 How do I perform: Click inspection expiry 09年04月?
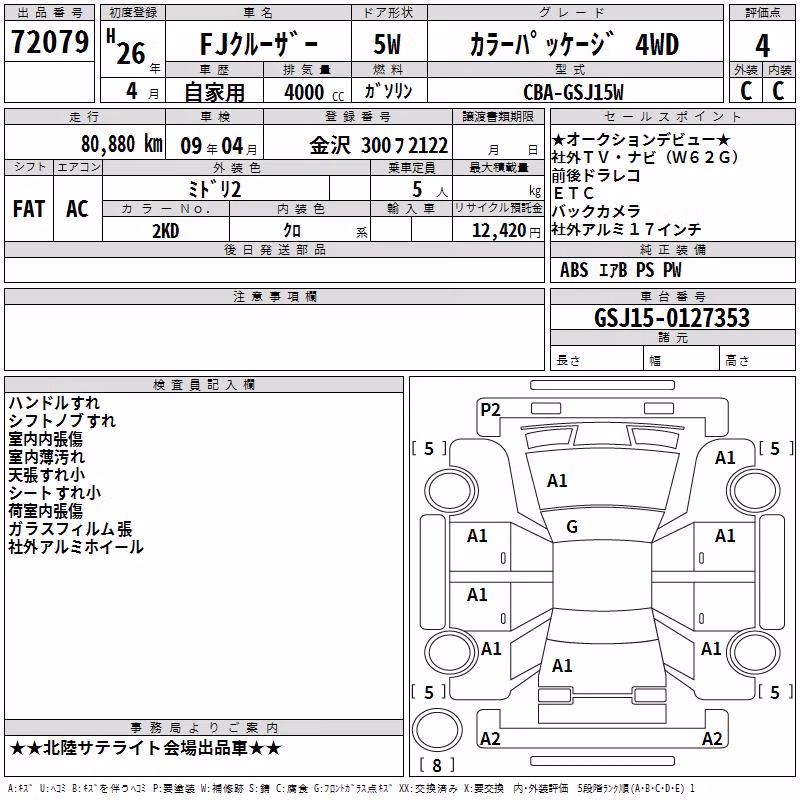pos(218,146)
